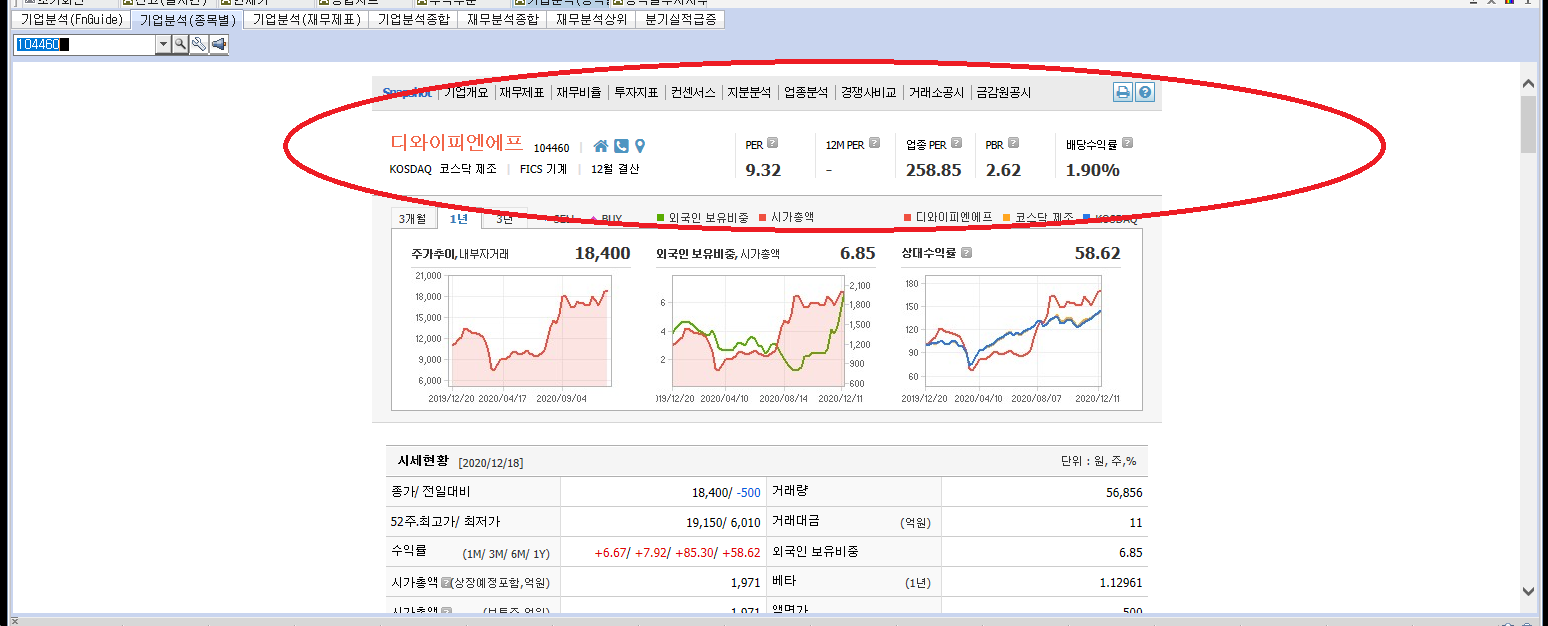Click the help icon beside the PER label

point(772,144)
